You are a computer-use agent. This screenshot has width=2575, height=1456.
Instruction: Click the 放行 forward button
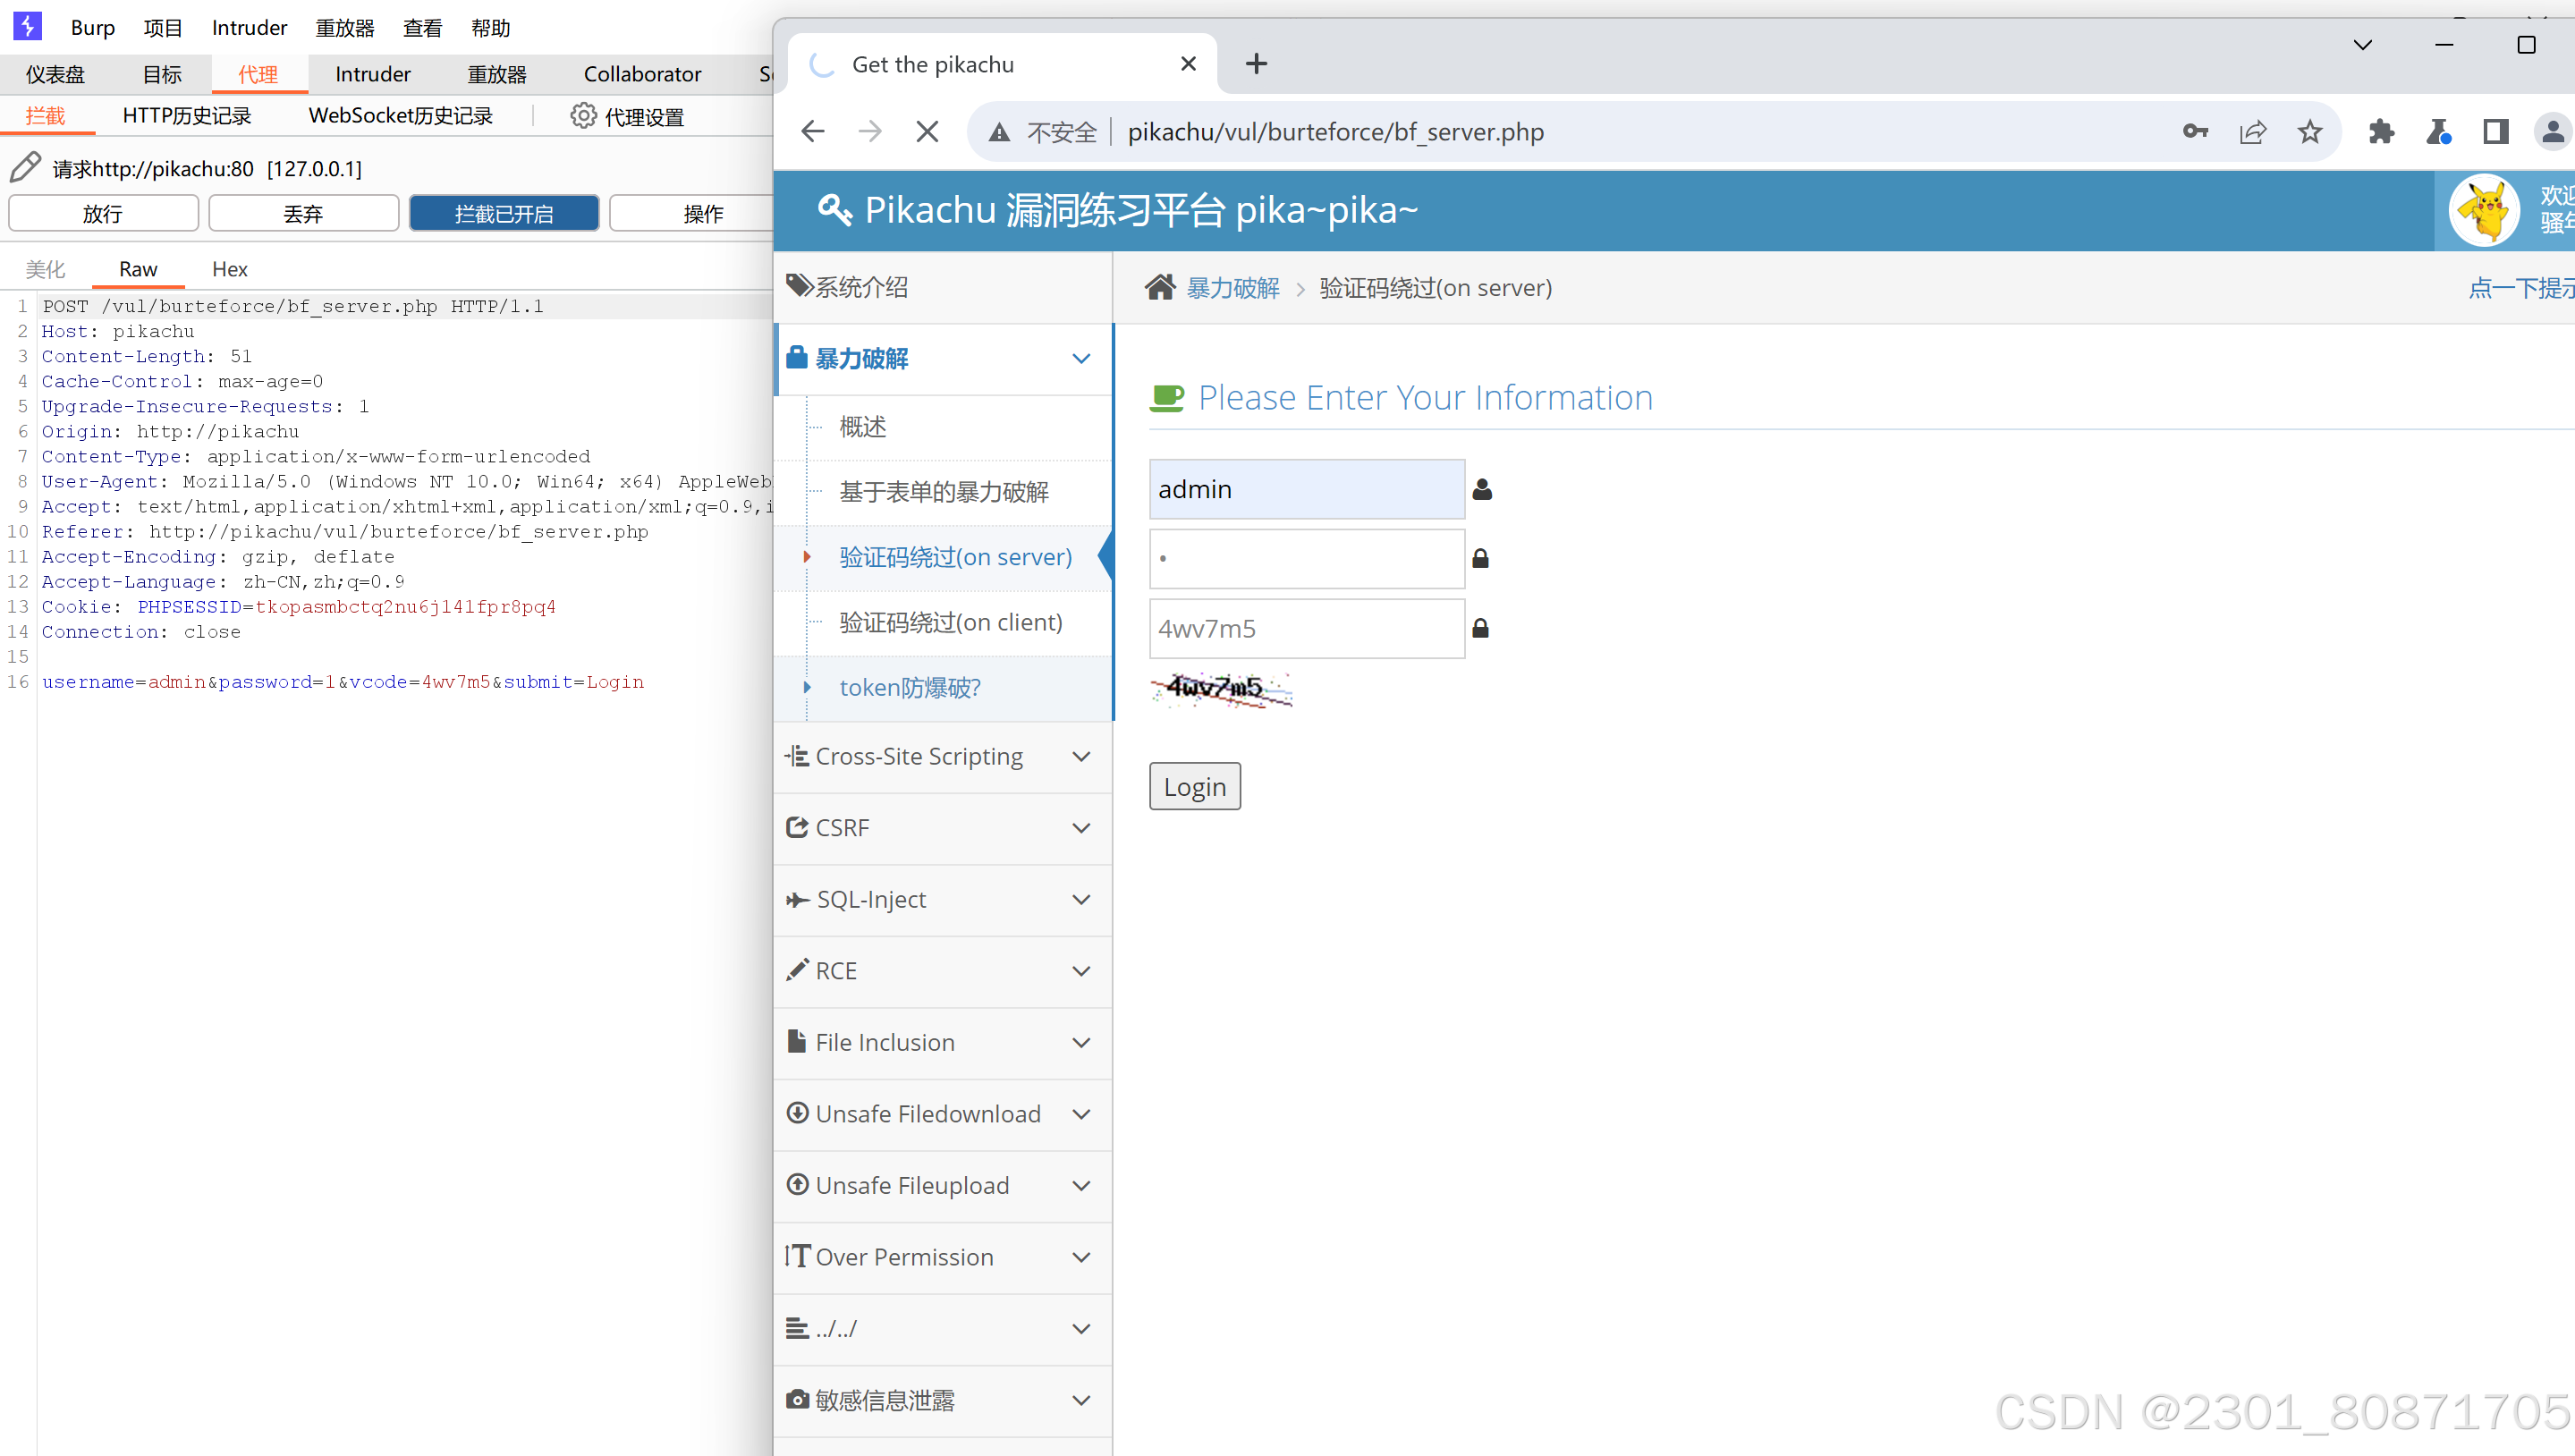[x=103, y=213]
